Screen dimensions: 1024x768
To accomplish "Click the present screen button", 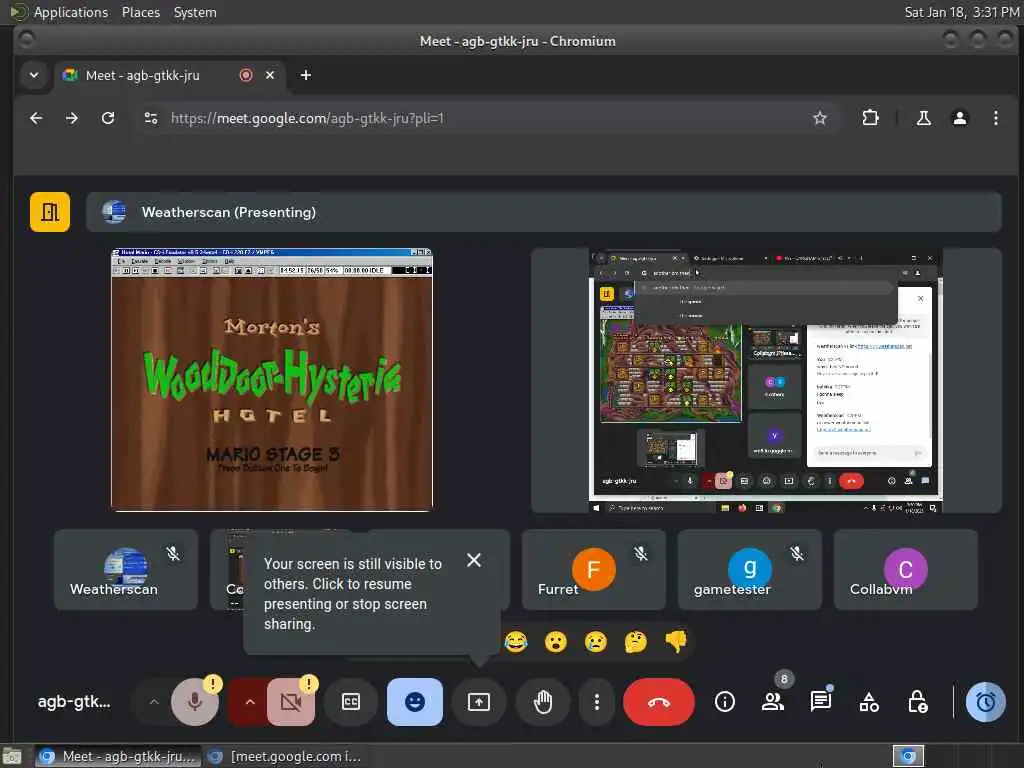I will [x=479, y=702].
